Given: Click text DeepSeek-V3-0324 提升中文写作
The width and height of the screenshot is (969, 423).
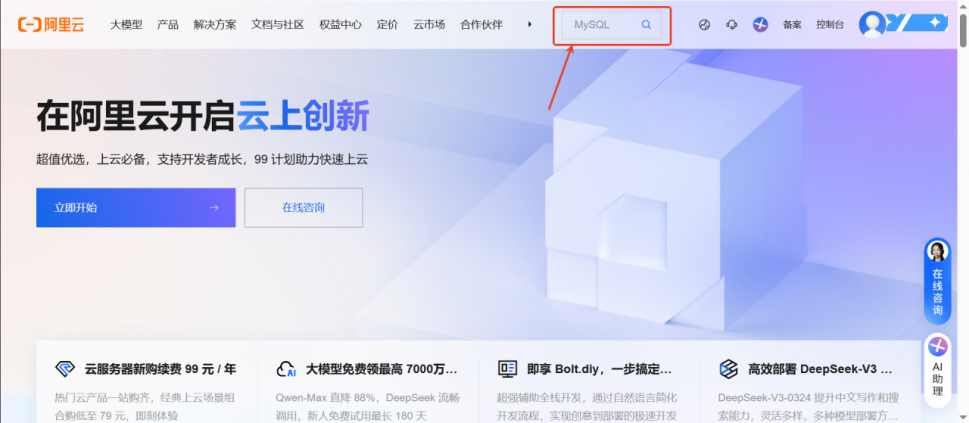Looking at the screenshot, I should tap(800, 398).
